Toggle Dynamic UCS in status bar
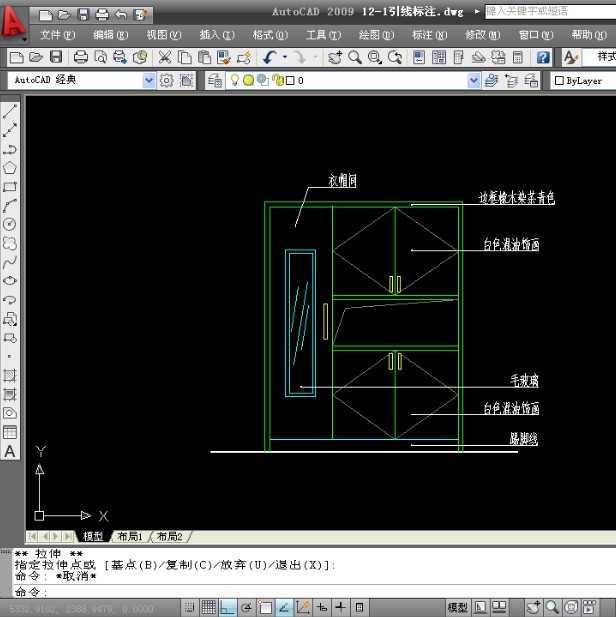616x617 pixels. pyautogui.click(x=303, y=607)
